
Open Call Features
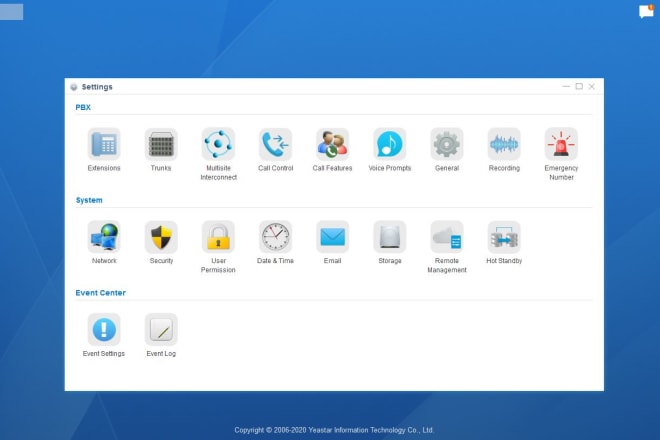(x=333, y=144)
